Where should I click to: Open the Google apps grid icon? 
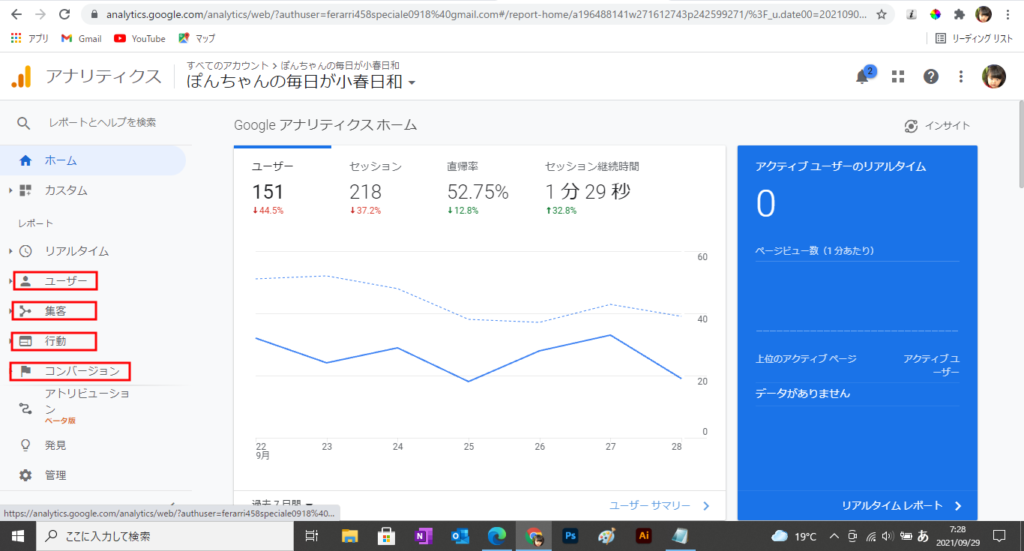[898, 76]
